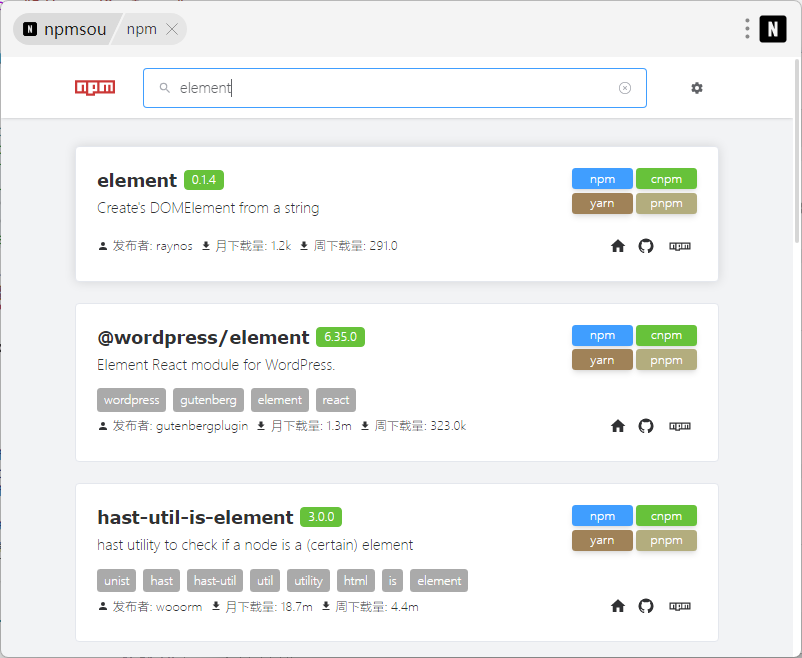Select the npm tab label
The height and width of the screenshot is (658, 802).
click(142, 29)
